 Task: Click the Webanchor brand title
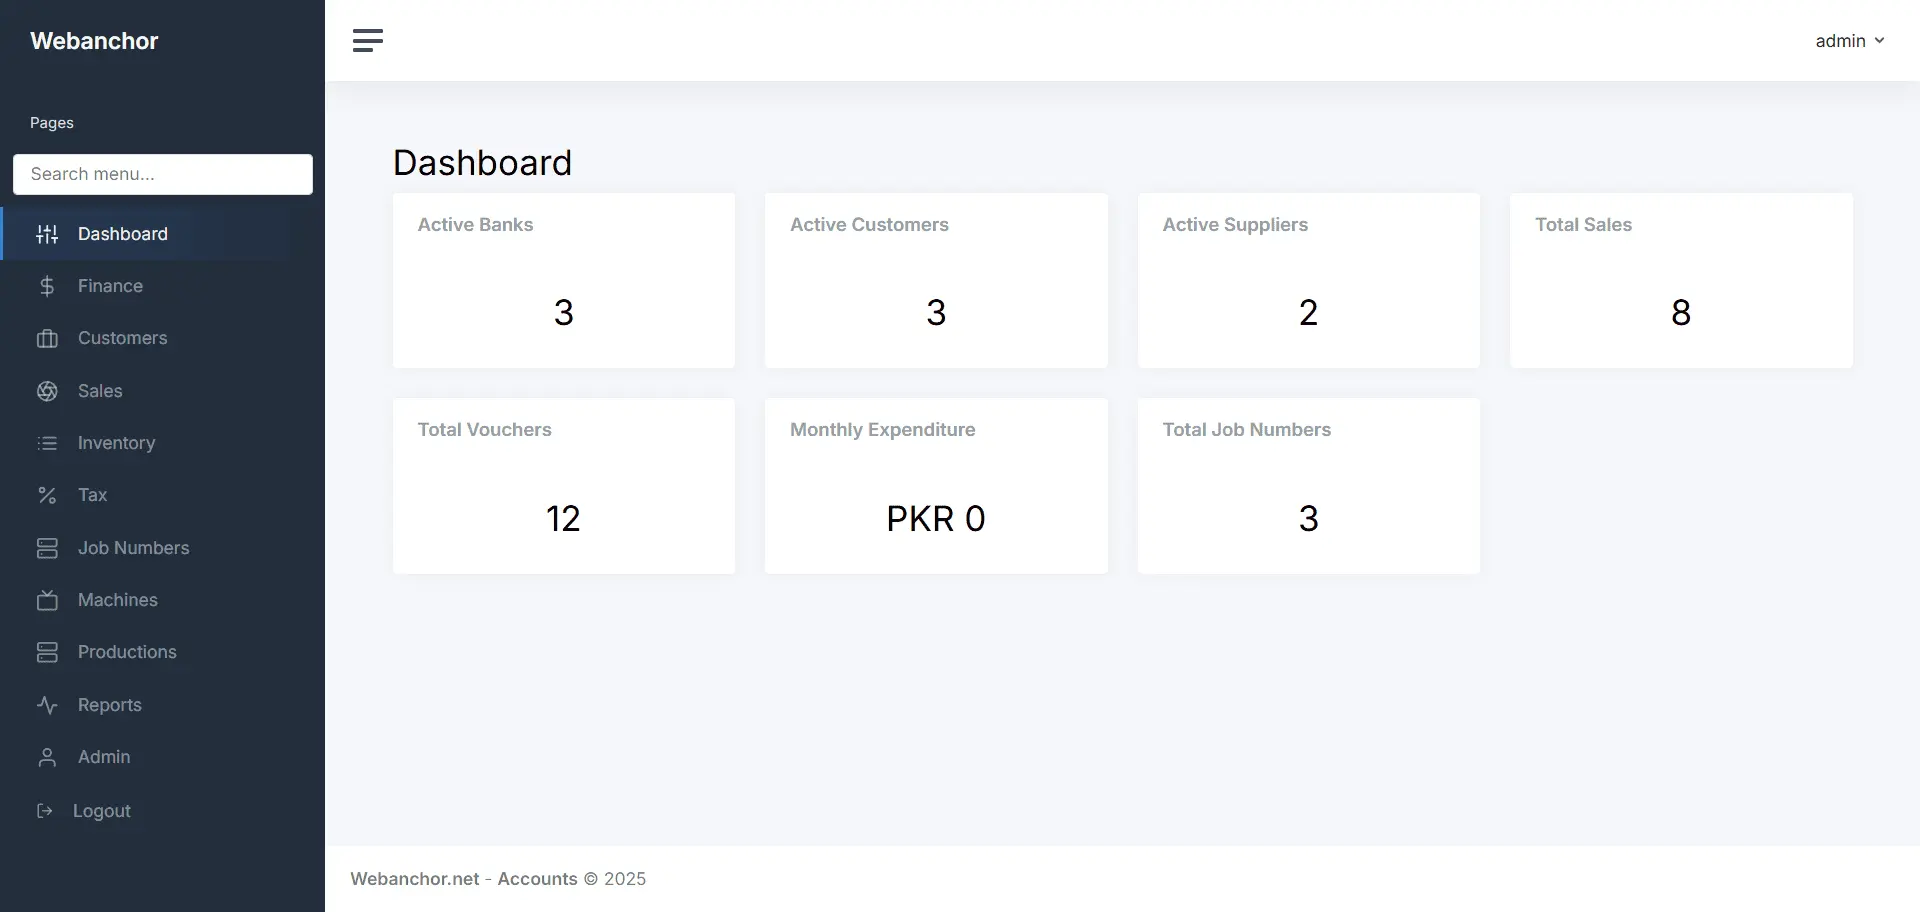[94, 41]
